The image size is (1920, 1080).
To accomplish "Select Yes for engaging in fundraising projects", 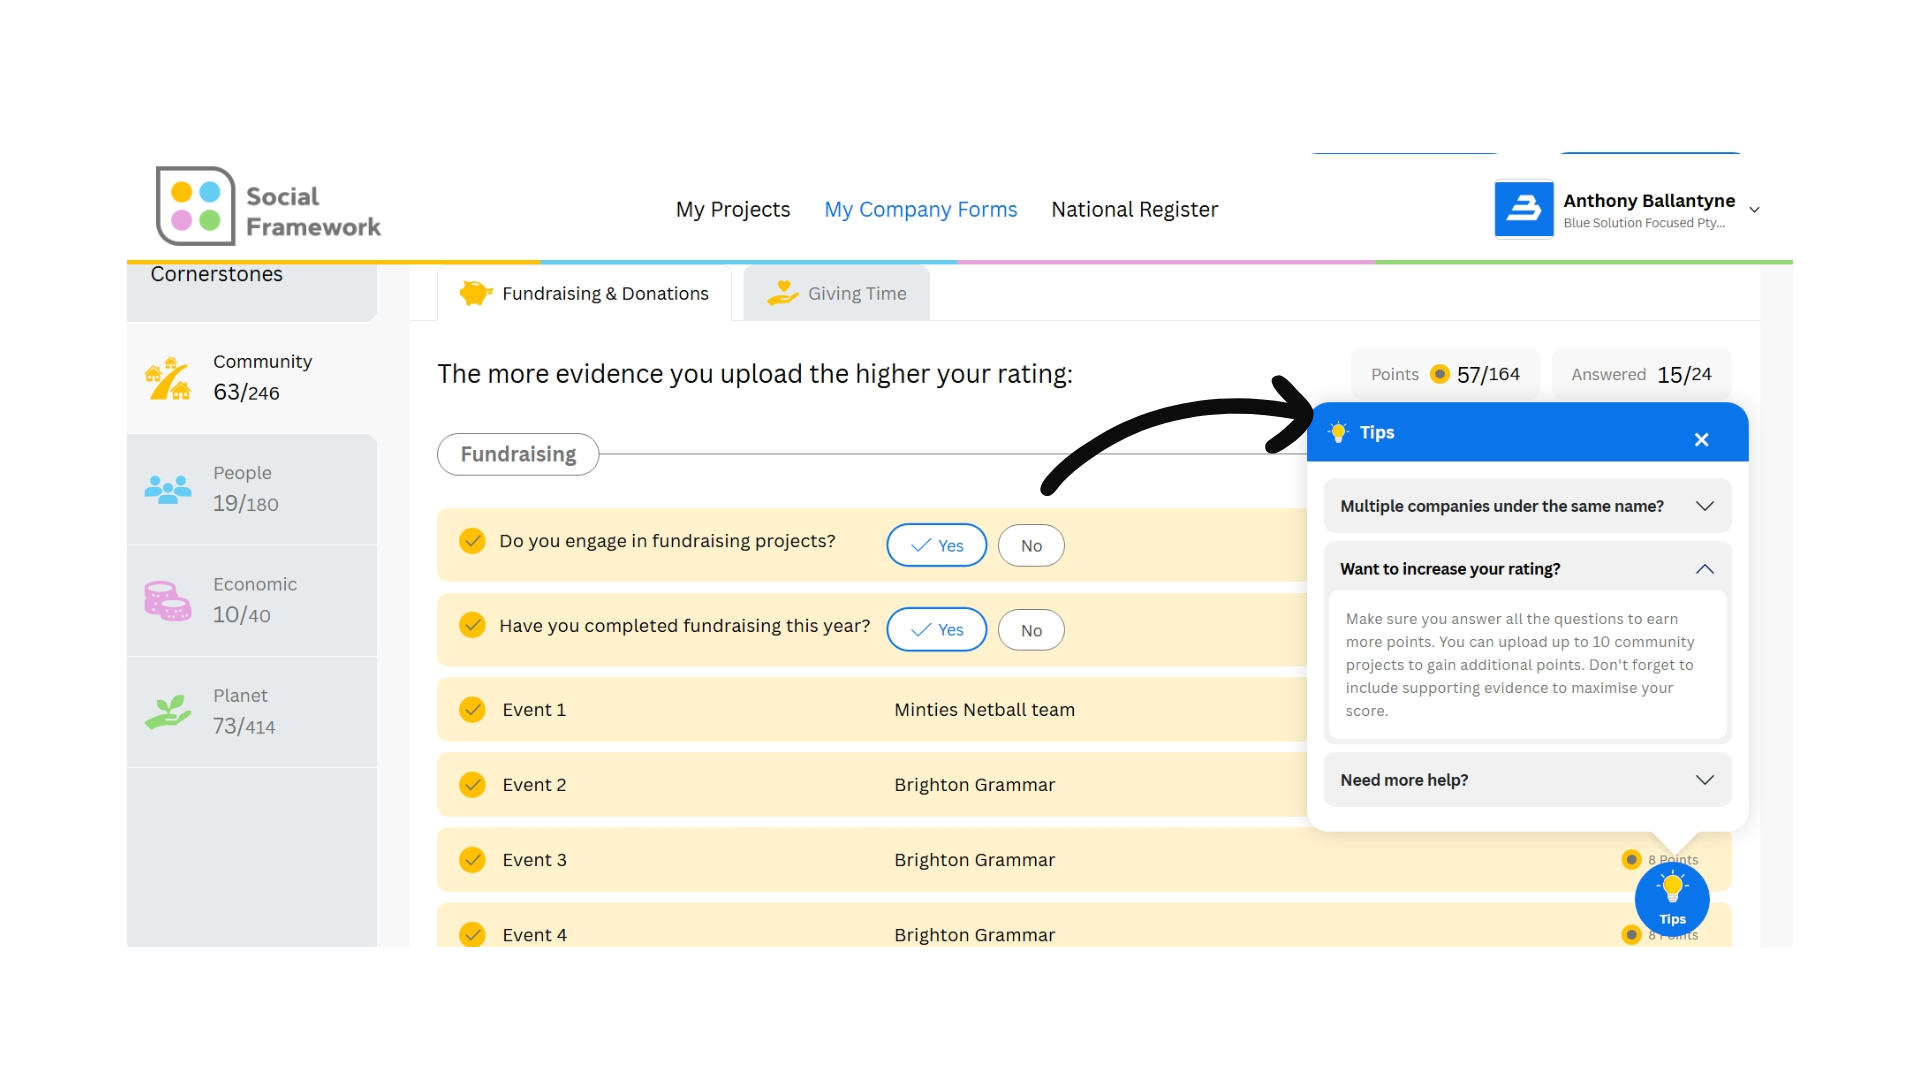I will 937,545.
